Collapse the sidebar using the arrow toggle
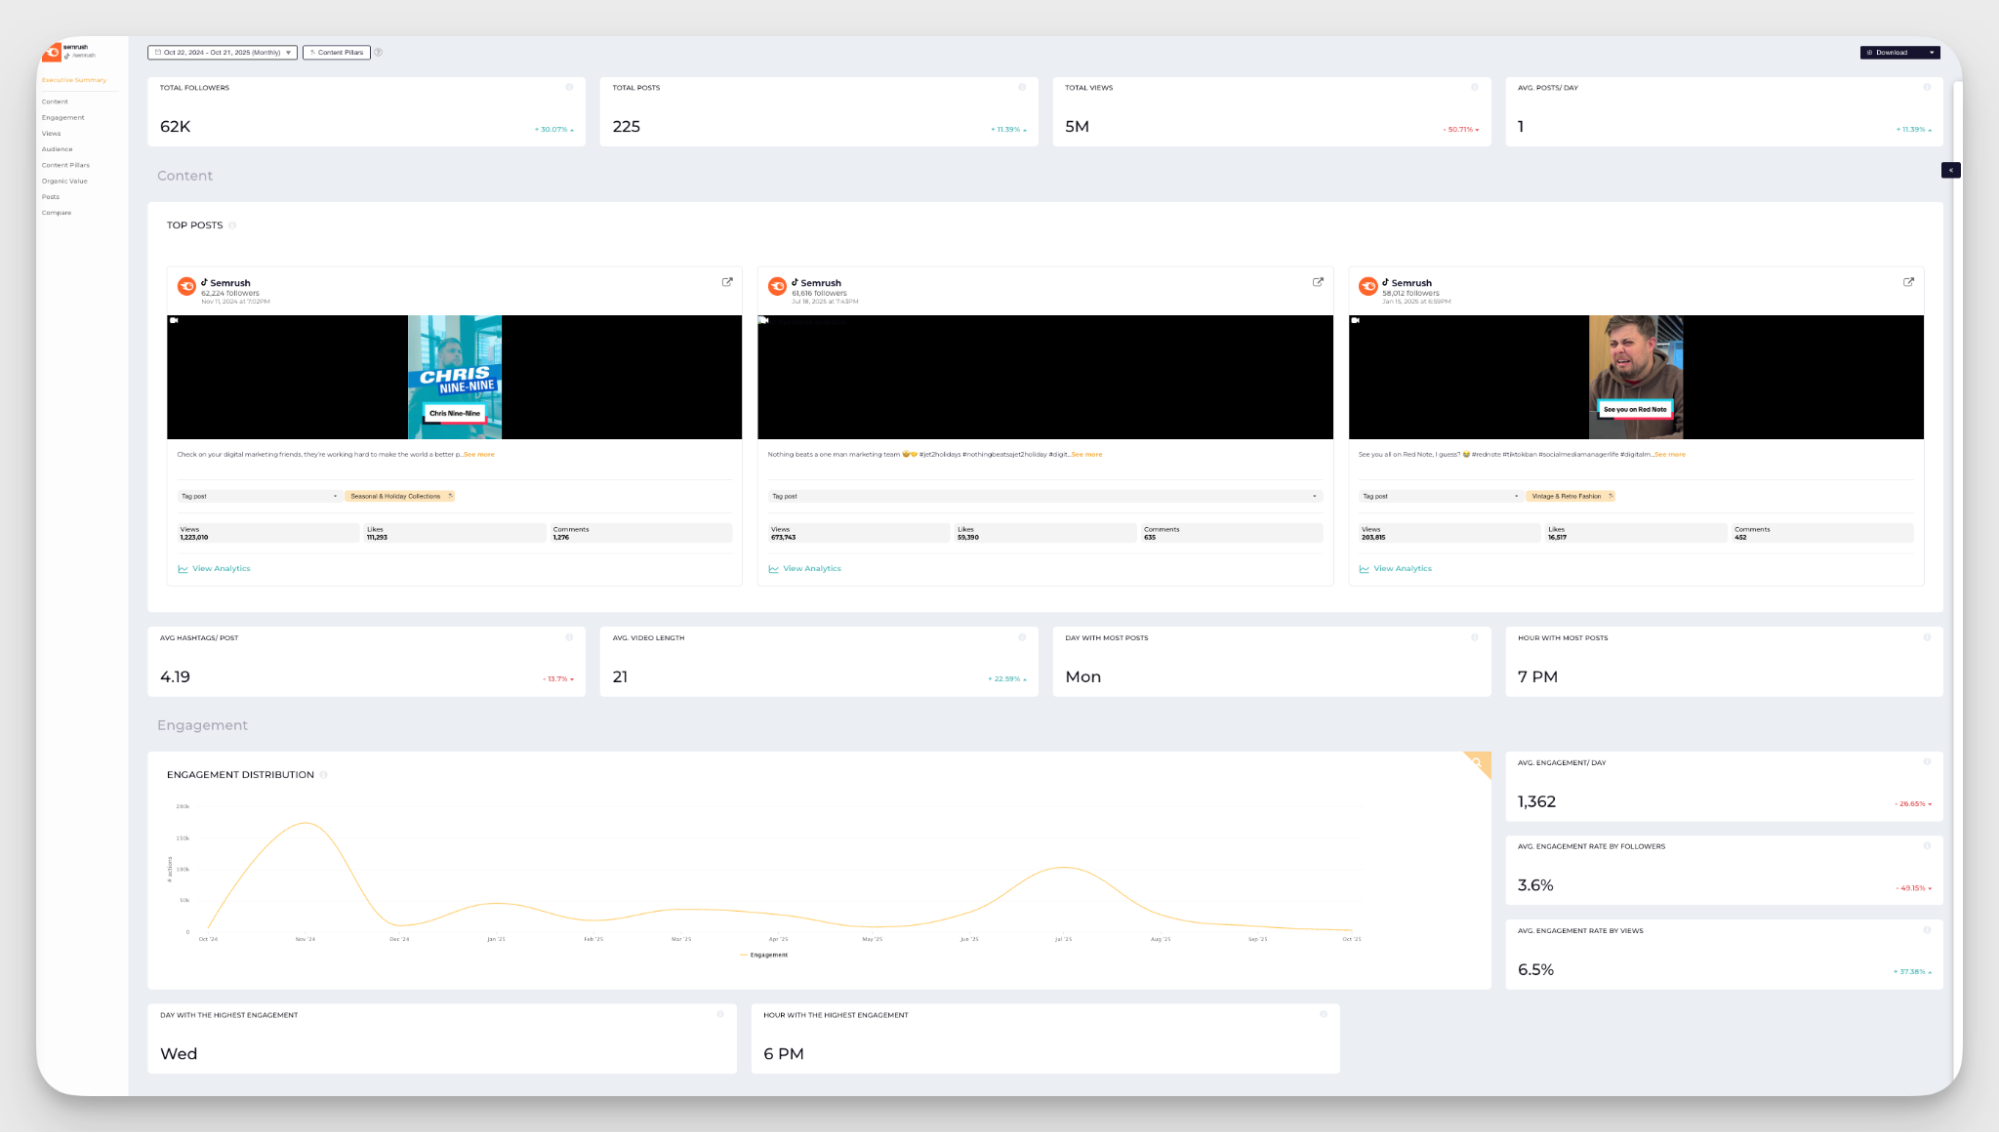The height and width of the screenshot is (1133, 1999). [x=1951, y=170]
